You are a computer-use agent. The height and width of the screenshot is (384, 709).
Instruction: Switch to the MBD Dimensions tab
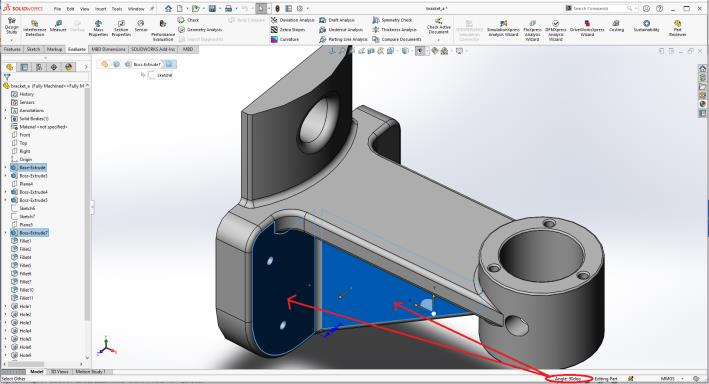[x=108, y=49]
